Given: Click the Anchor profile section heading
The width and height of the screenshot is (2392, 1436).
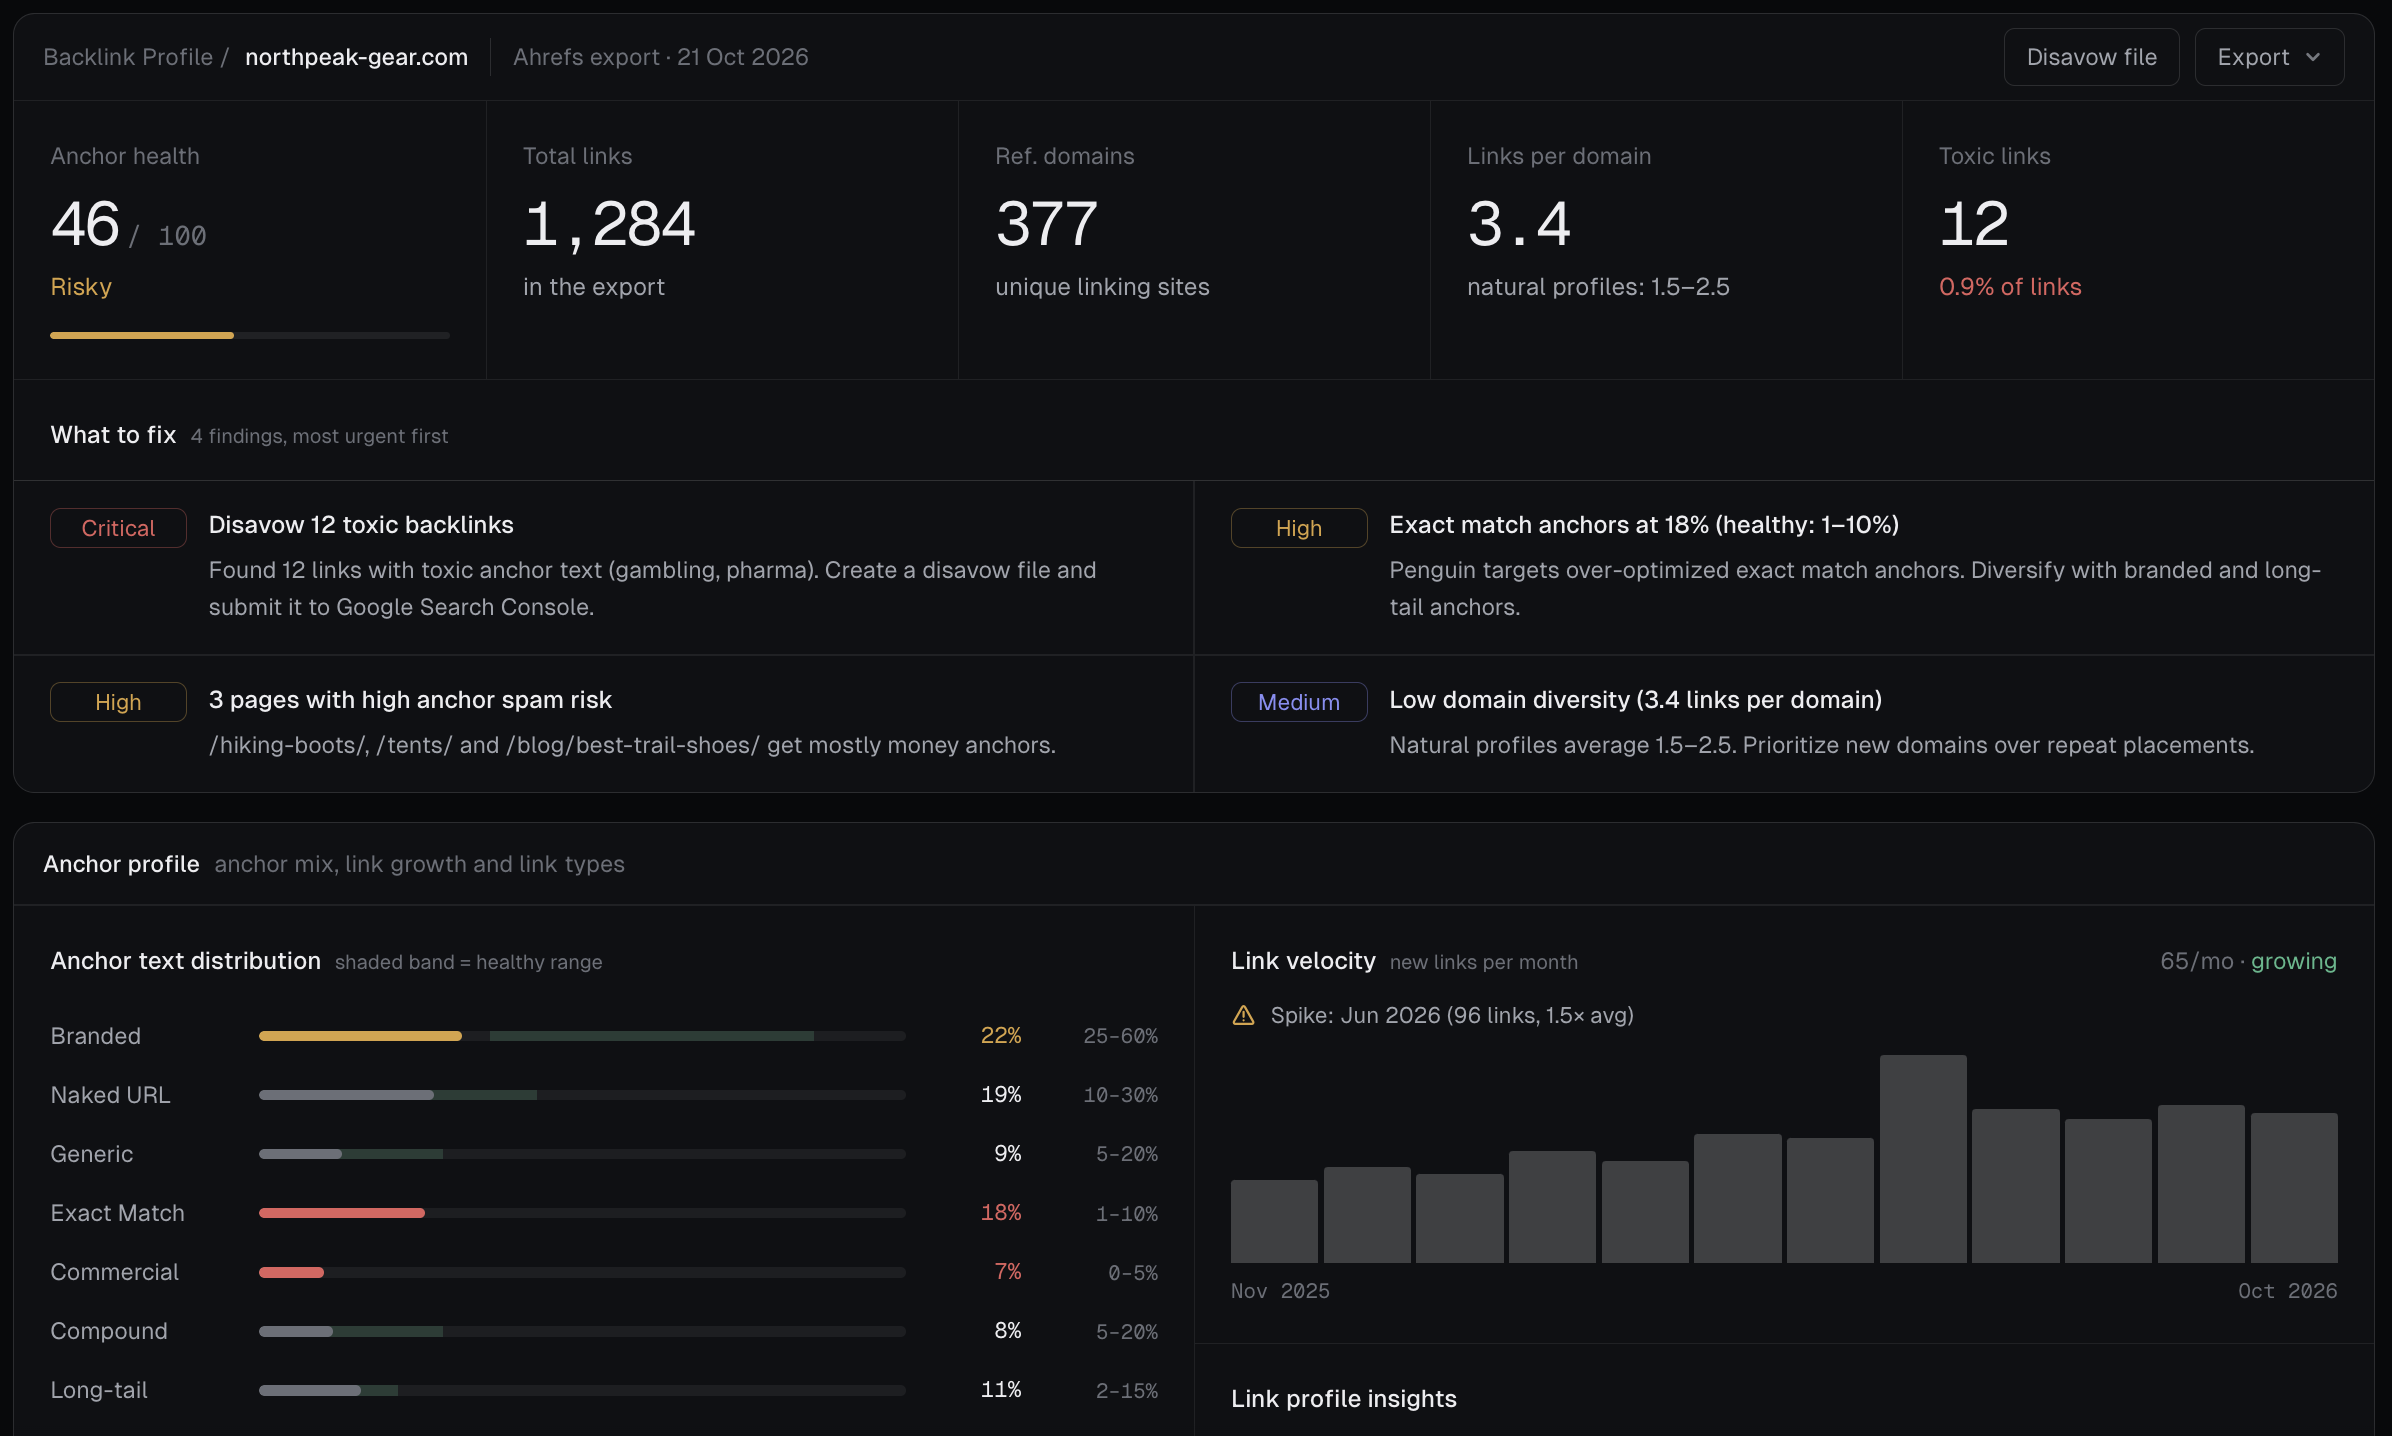Looking at the screenshot, I should pos(121,864).
